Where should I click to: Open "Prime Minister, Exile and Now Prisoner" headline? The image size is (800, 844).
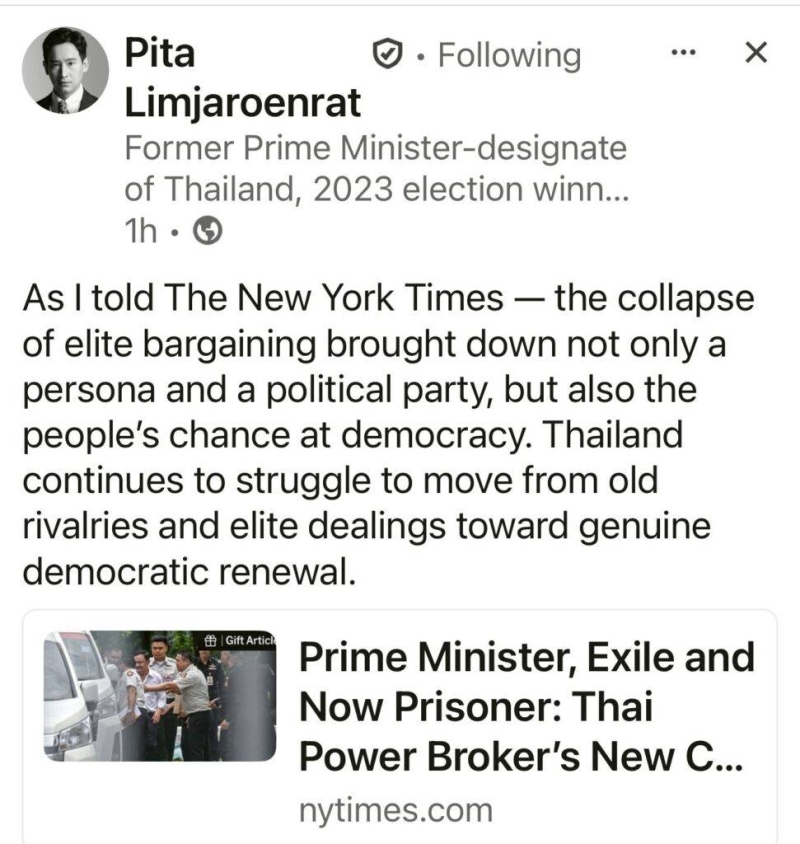pos(526,658)
